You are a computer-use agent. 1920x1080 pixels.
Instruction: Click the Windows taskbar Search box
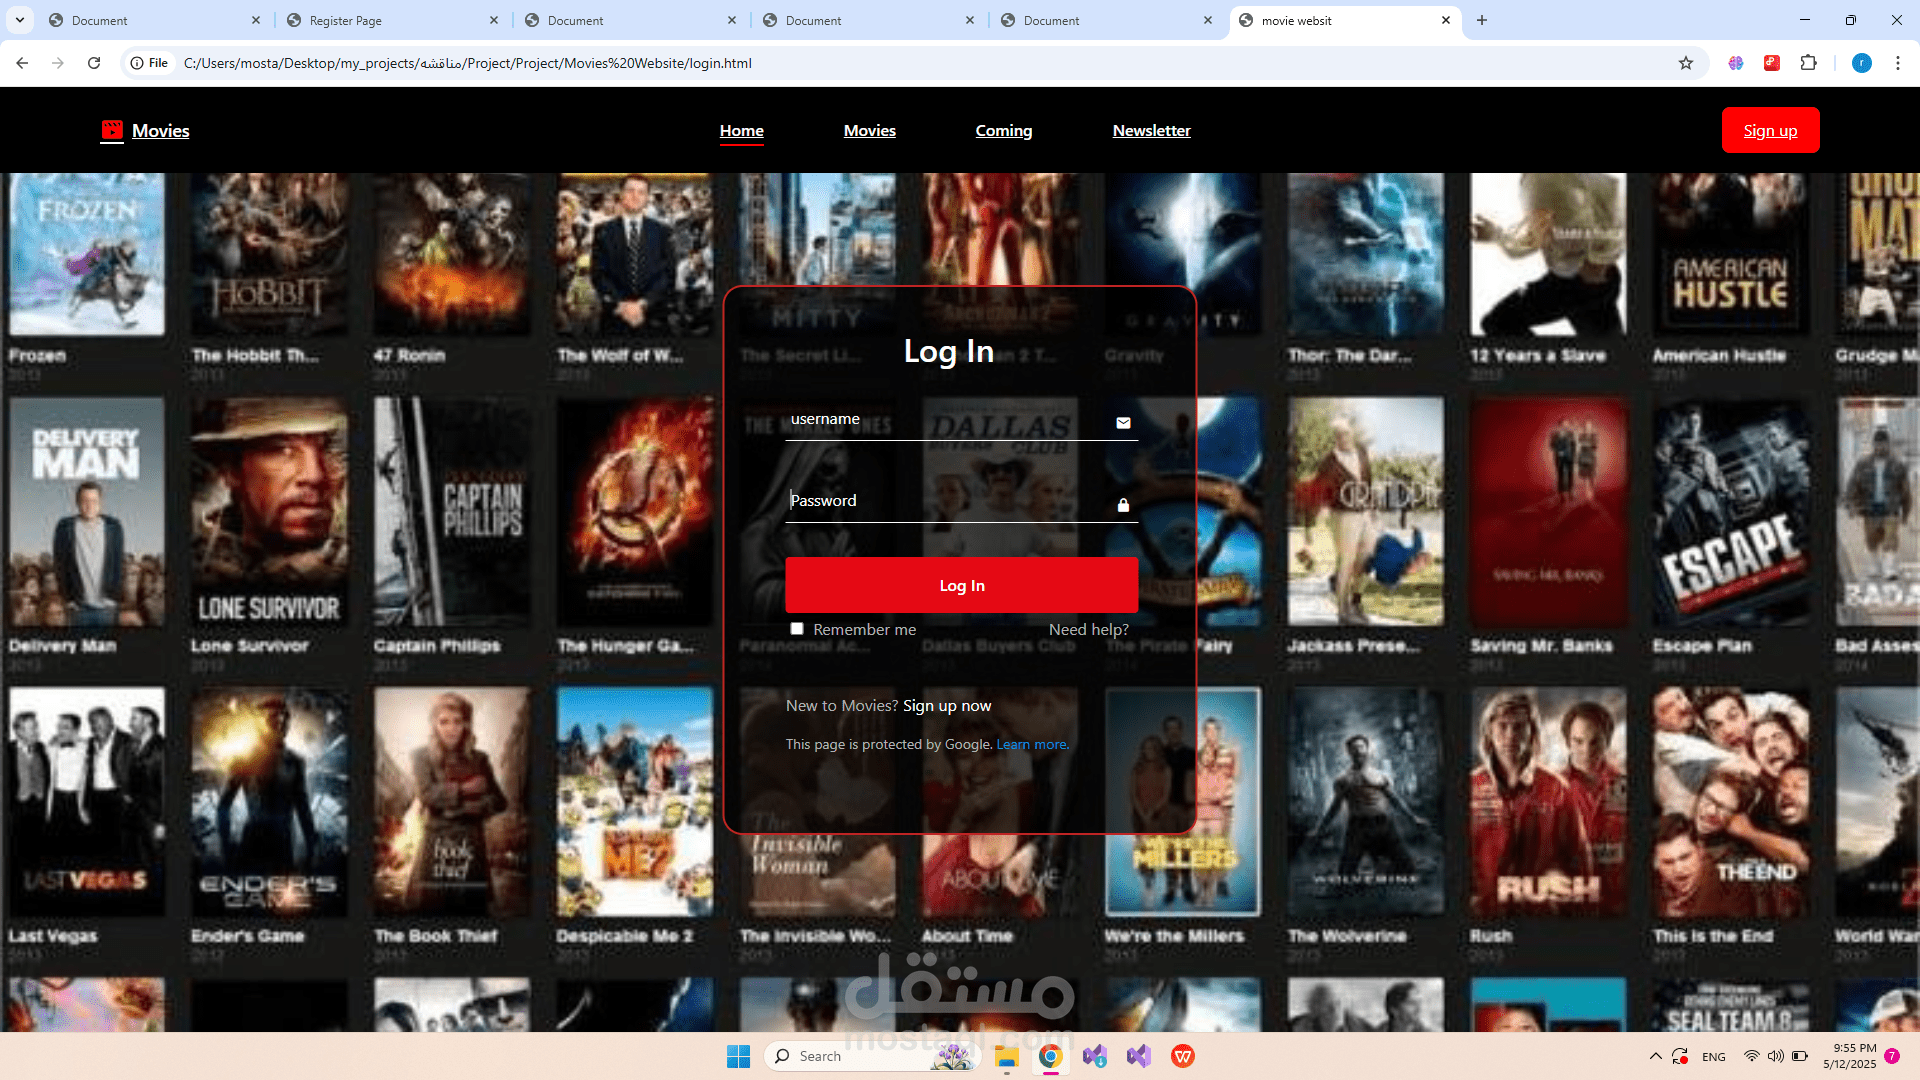pyautogui.click(x=872, y=1056)
